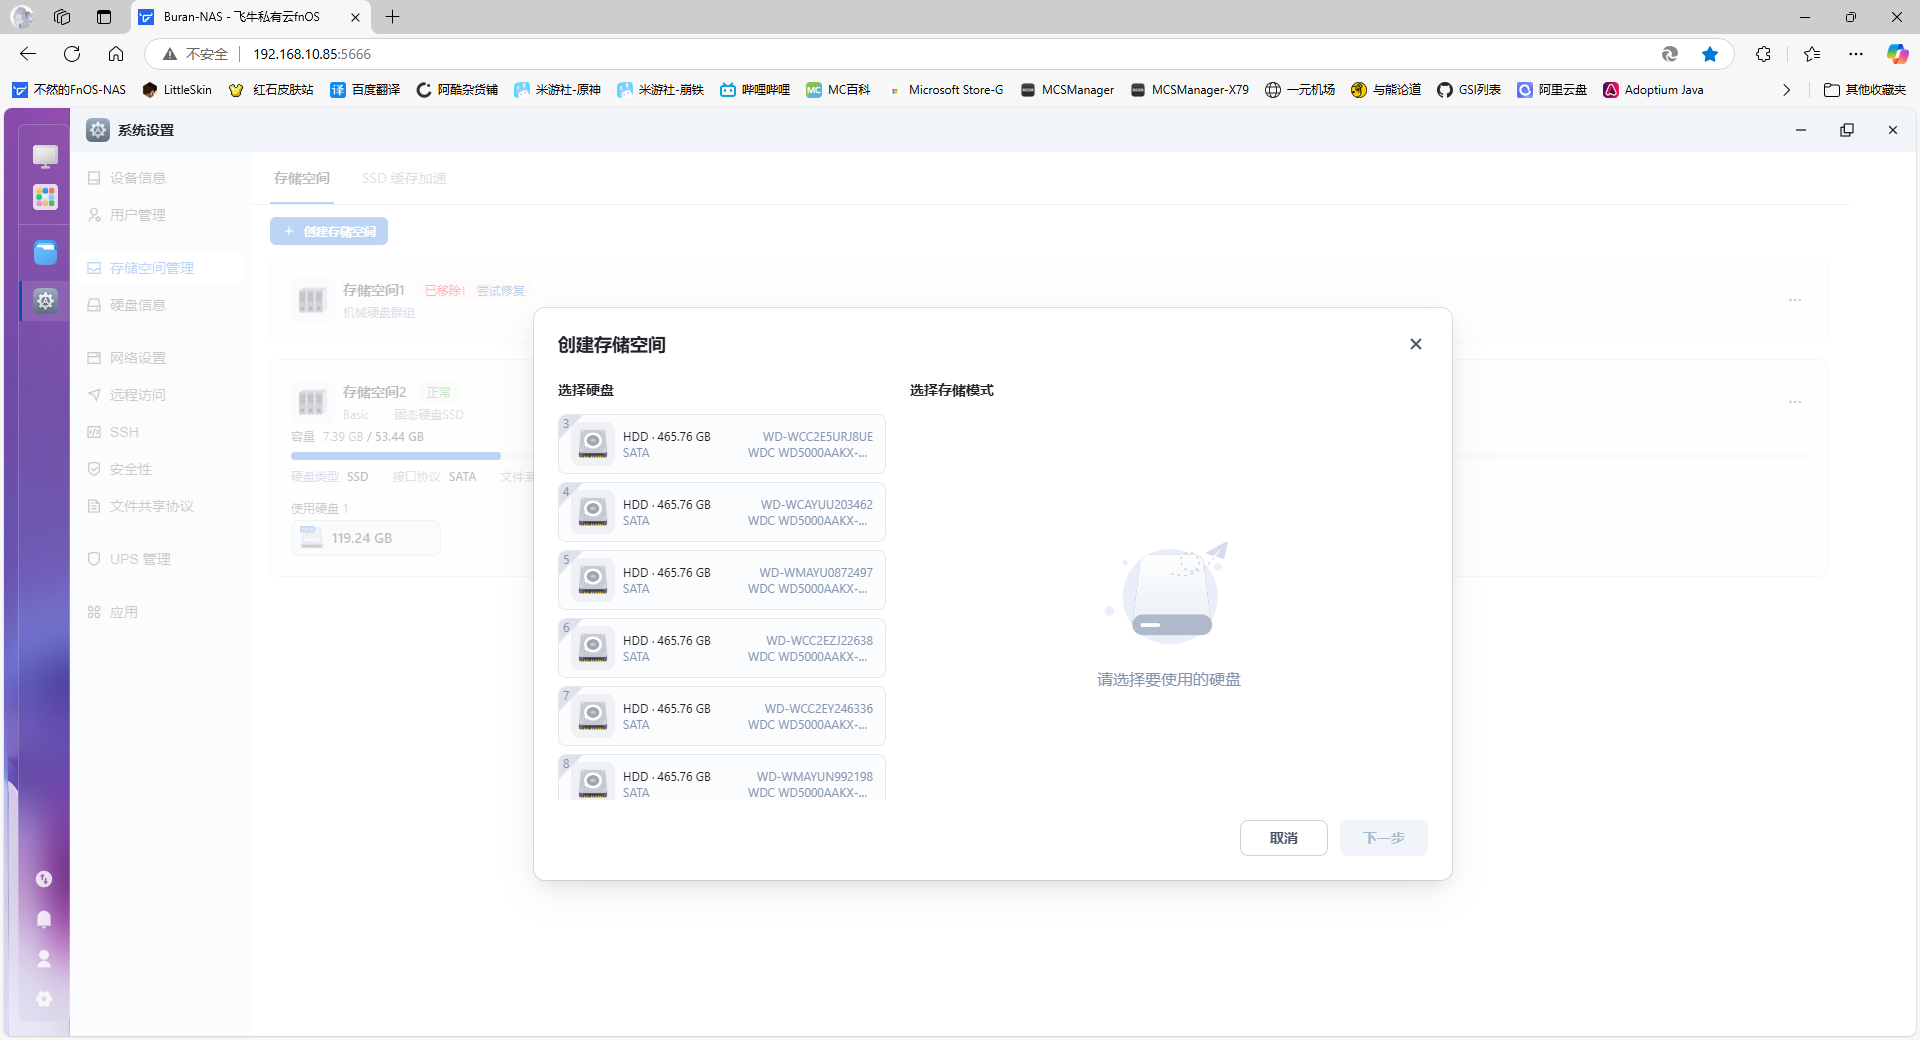Screen dimensions: 1920x1040
Task: Select the WD-WCC2E5URJ8UE hard disk
Action: coord(721,444)
